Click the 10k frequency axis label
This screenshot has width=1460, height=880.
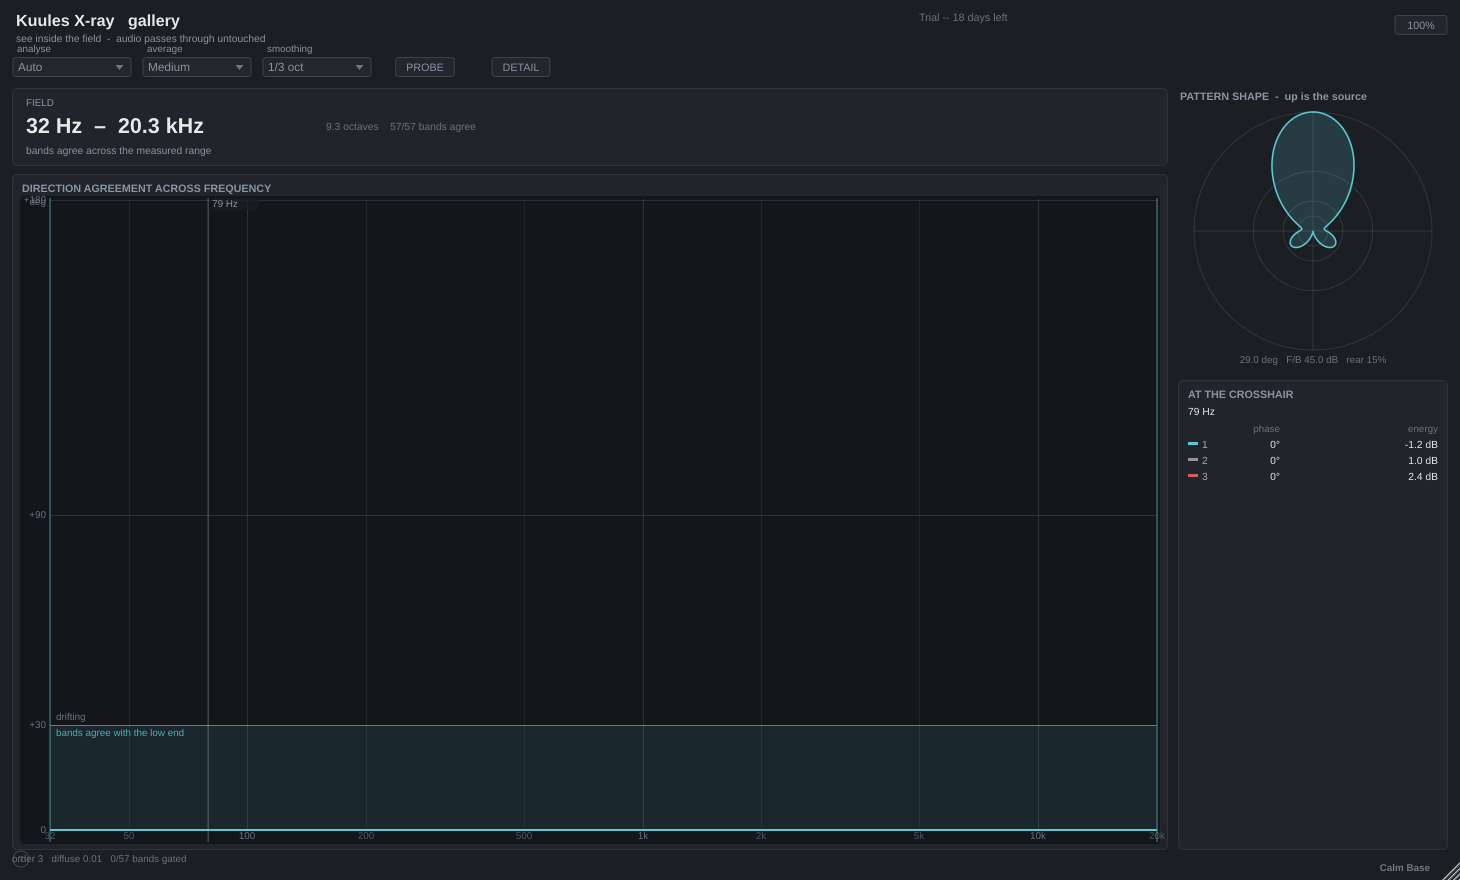coord(1038,836)
